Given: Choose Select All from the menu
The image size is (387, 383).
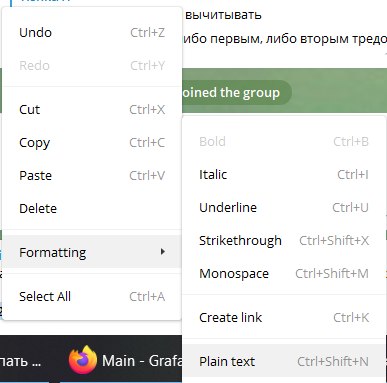Looking at the screenshot, I should click(x=92, y=296).
